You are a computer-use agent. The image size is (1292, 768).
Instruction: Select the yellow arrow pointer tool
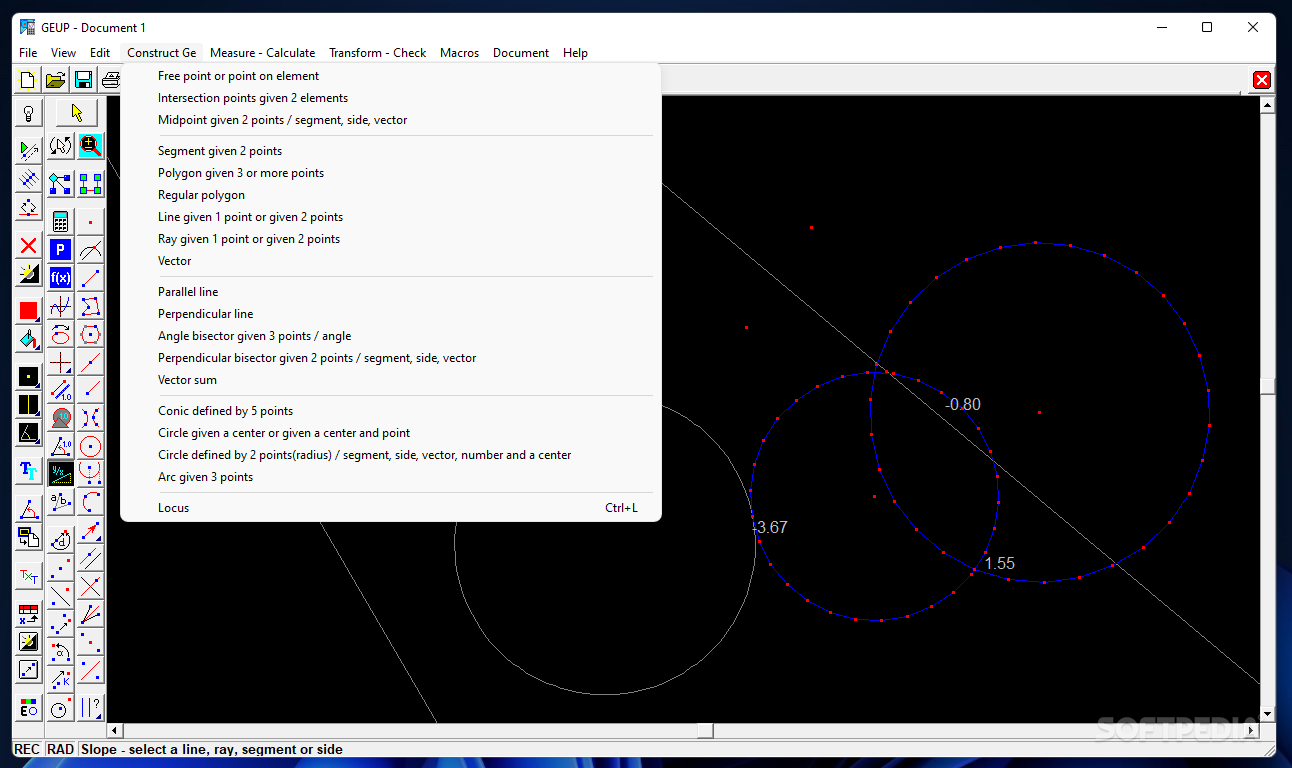pos(77,113)
